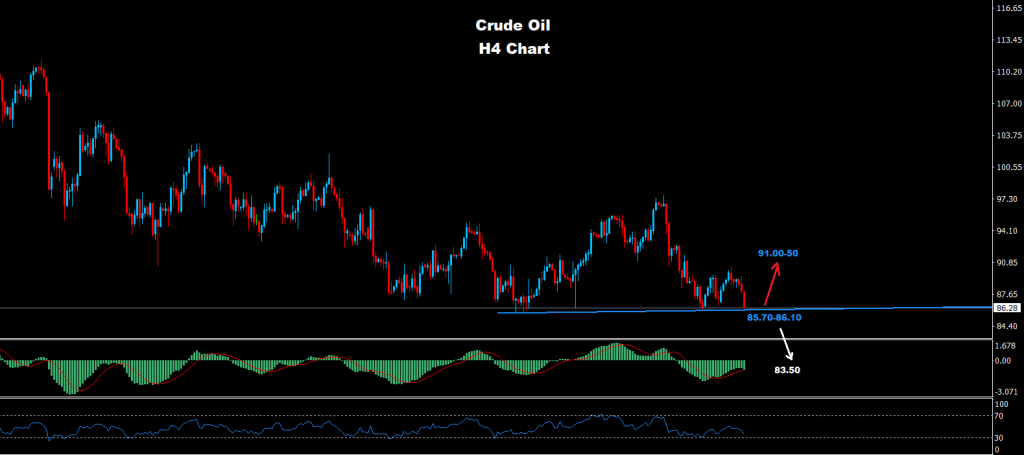Click the "H4 Chart" subtitle text
Viewport: 1024px width, 455px height.
click(512, 49)
